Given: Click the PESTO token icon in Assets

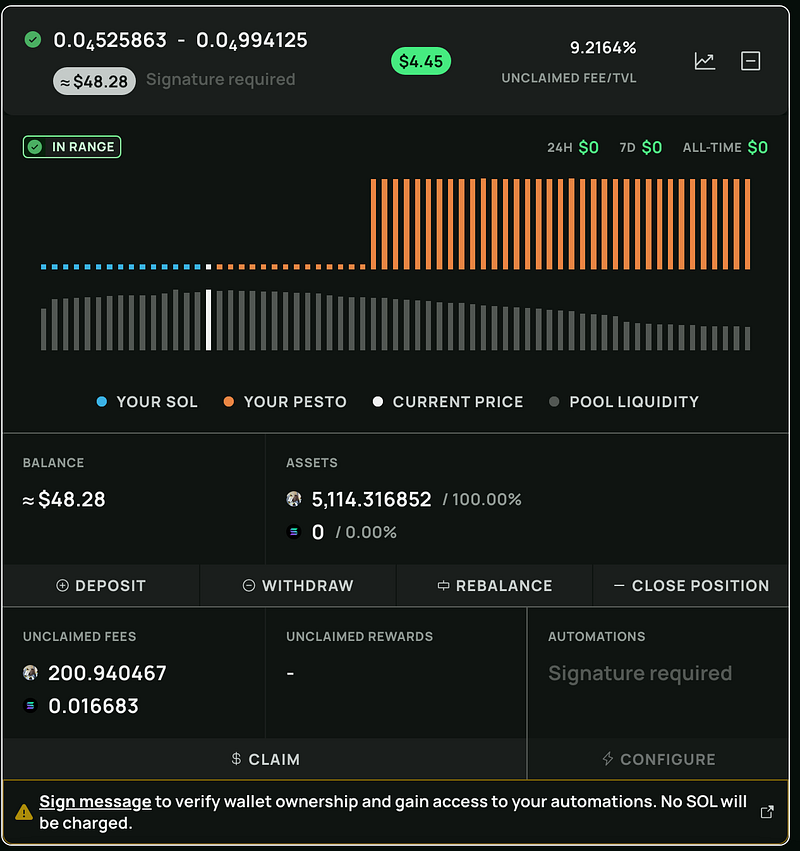Looking at the screenshot, I should (x=294, y=499).
